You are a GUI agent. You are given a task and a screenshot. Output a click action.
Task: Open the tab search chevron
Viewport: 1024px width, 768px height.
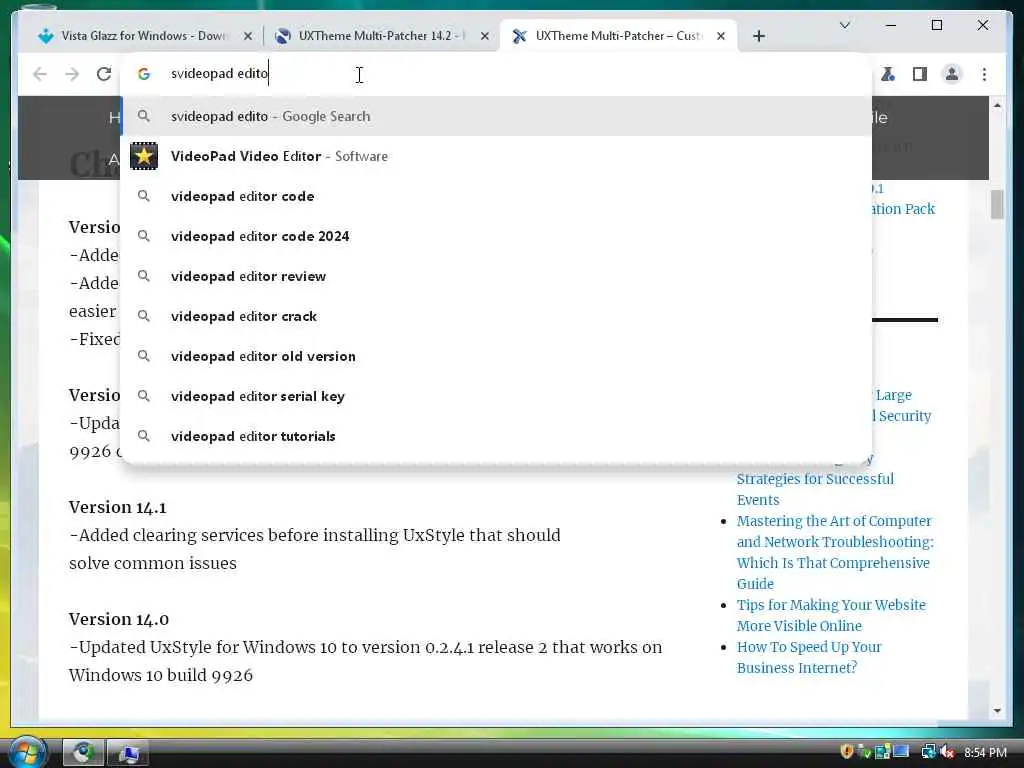844,25
